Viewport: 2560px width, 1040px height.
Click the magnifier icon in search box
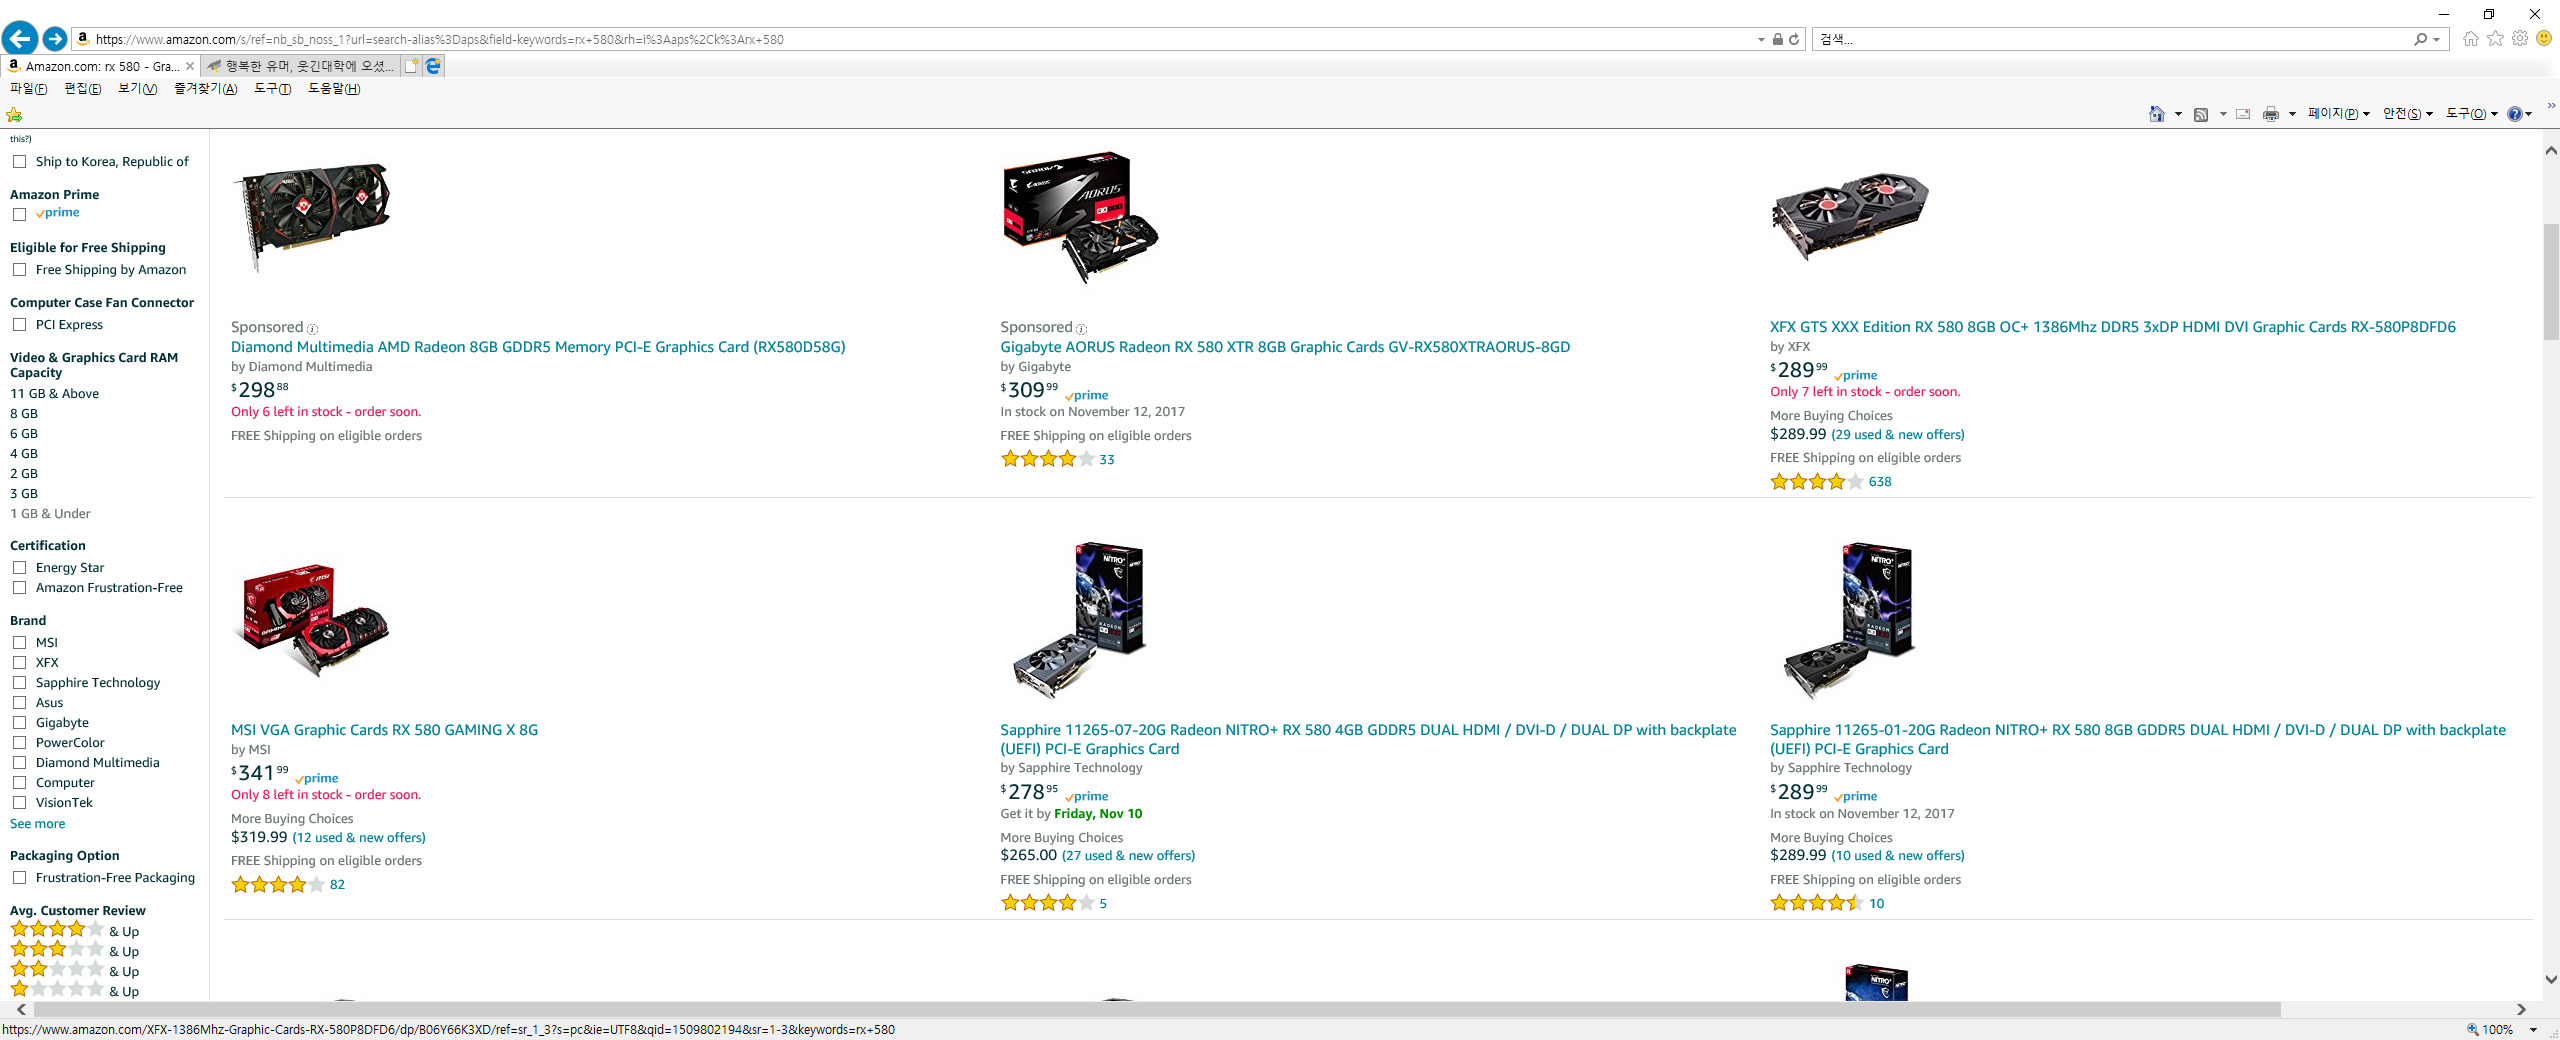tap(2420, 39)
